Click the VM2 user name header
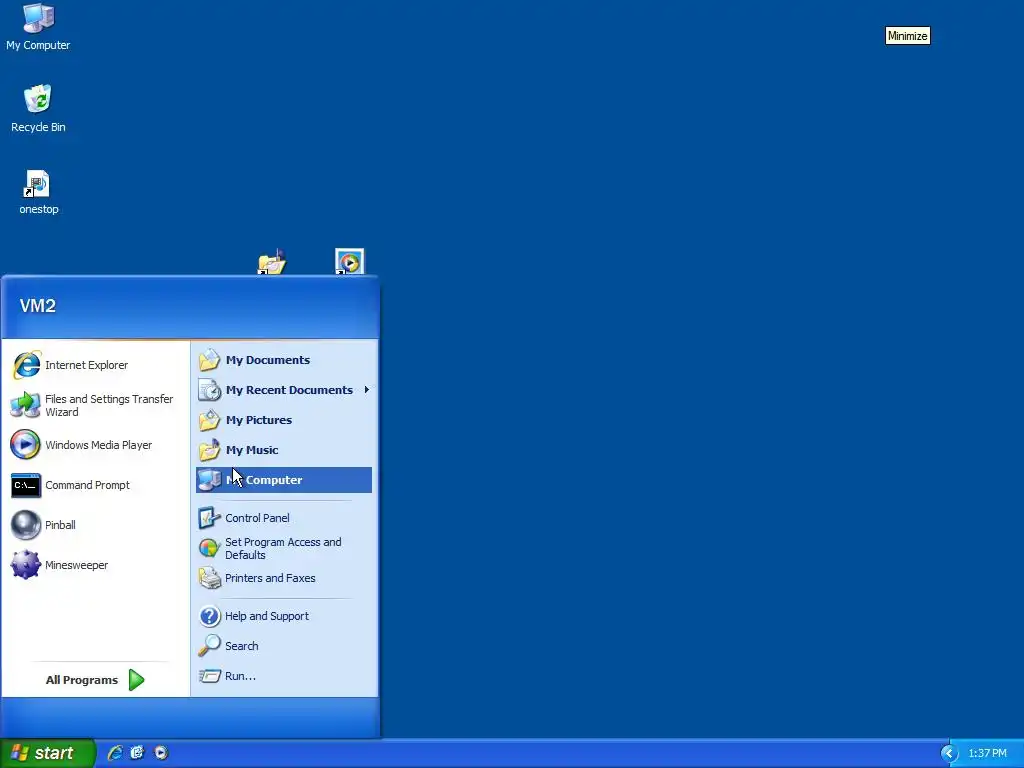The width and height of the screenshot is (1024, 768). coord(38,306)
